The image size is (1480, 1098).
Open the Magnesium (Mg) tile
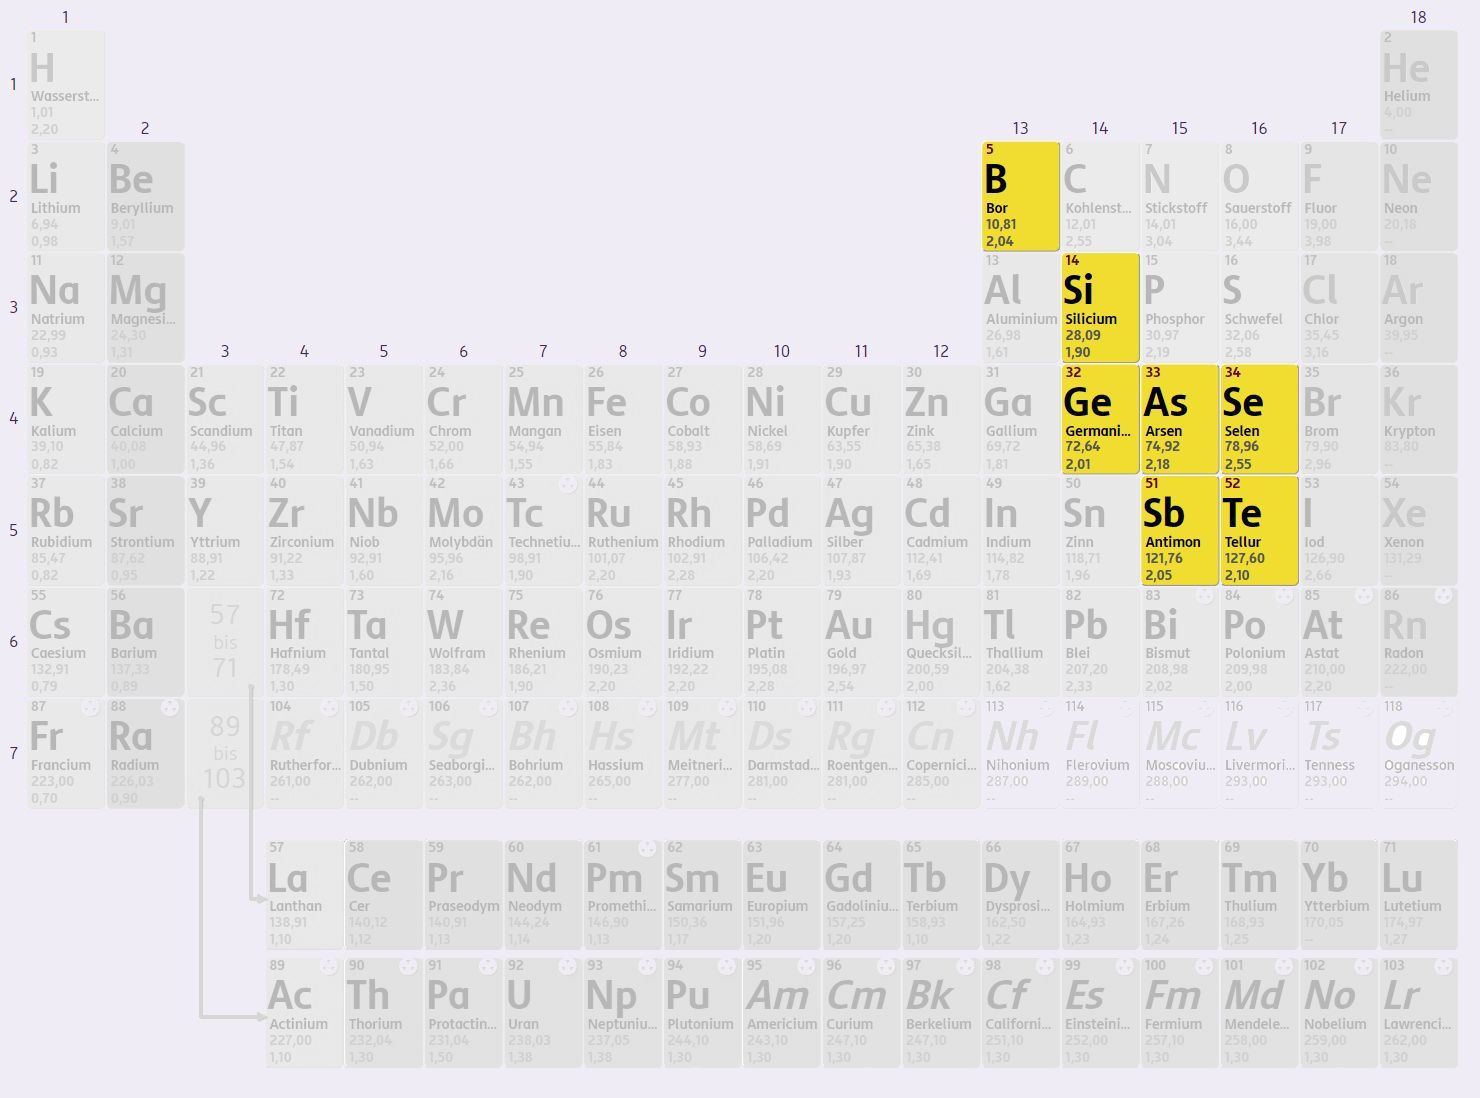[146, 307]
